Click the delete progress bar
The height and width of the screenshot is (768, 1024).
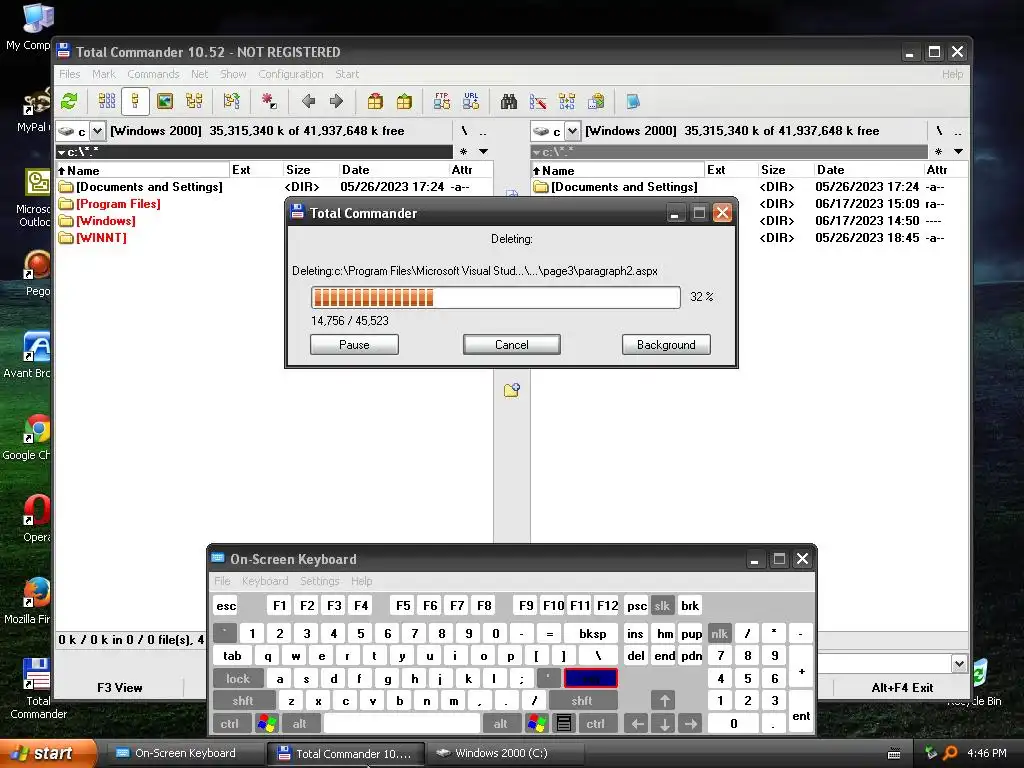click(x=496, y=297)
